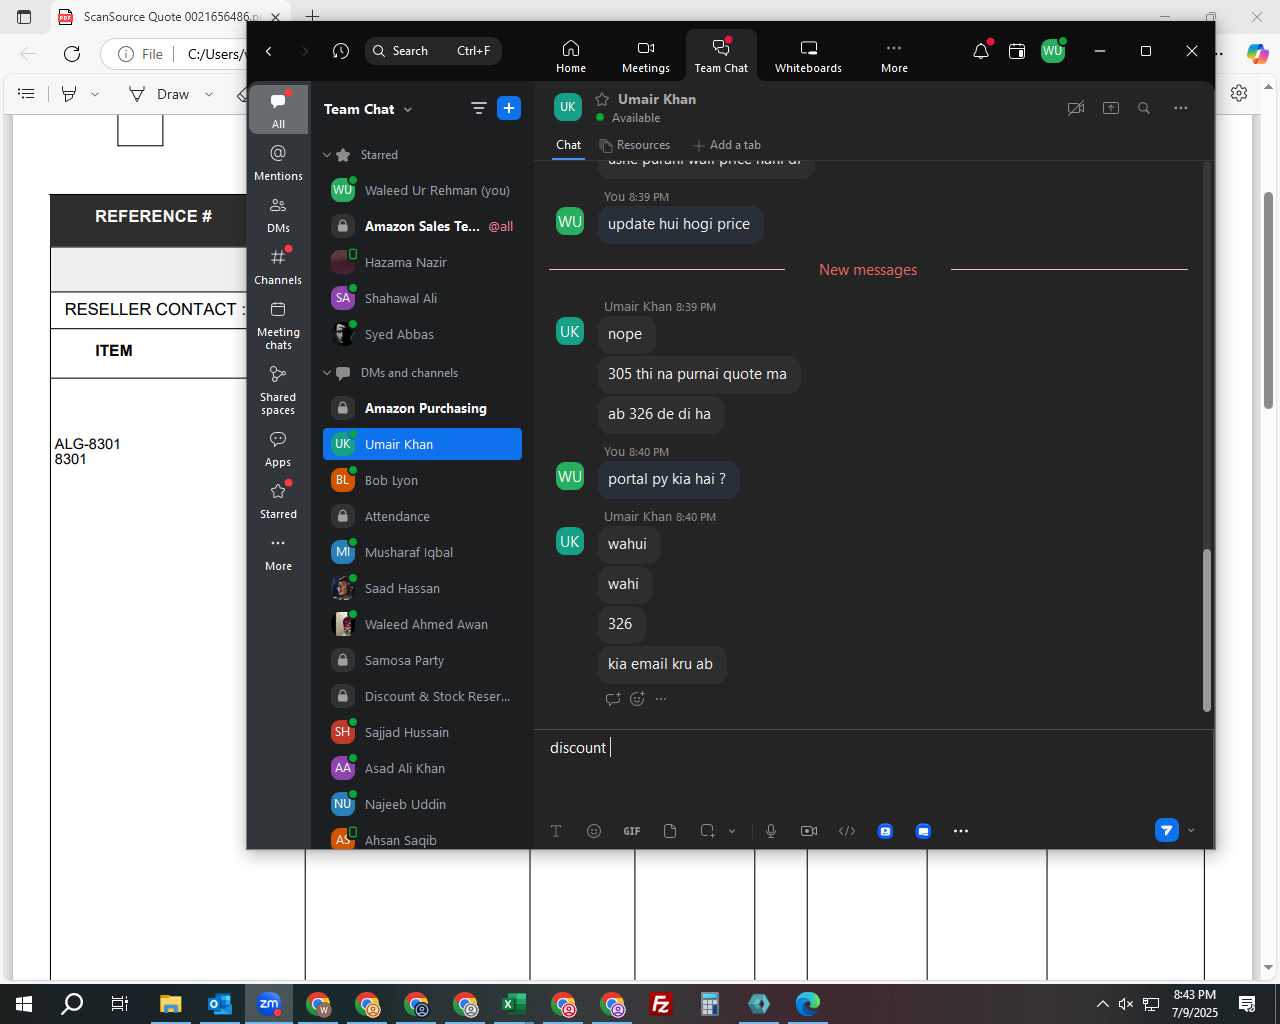Select the Chat tab in conversation

[x=568, y=145]
